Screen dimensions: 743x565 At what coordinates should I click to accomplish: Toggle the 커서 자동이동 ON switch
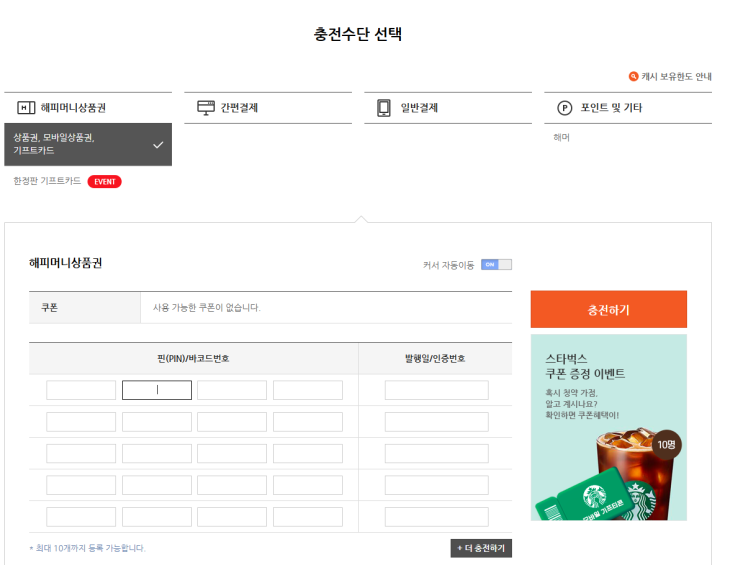click(496, 264)
